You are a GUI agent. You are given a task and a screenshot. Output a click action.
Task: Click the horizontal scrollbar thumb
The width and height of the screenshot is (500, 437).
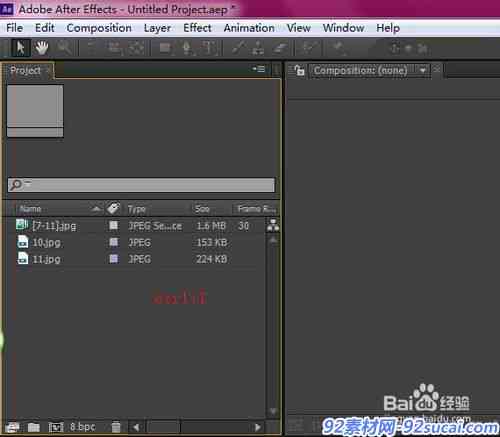[164, 427]
